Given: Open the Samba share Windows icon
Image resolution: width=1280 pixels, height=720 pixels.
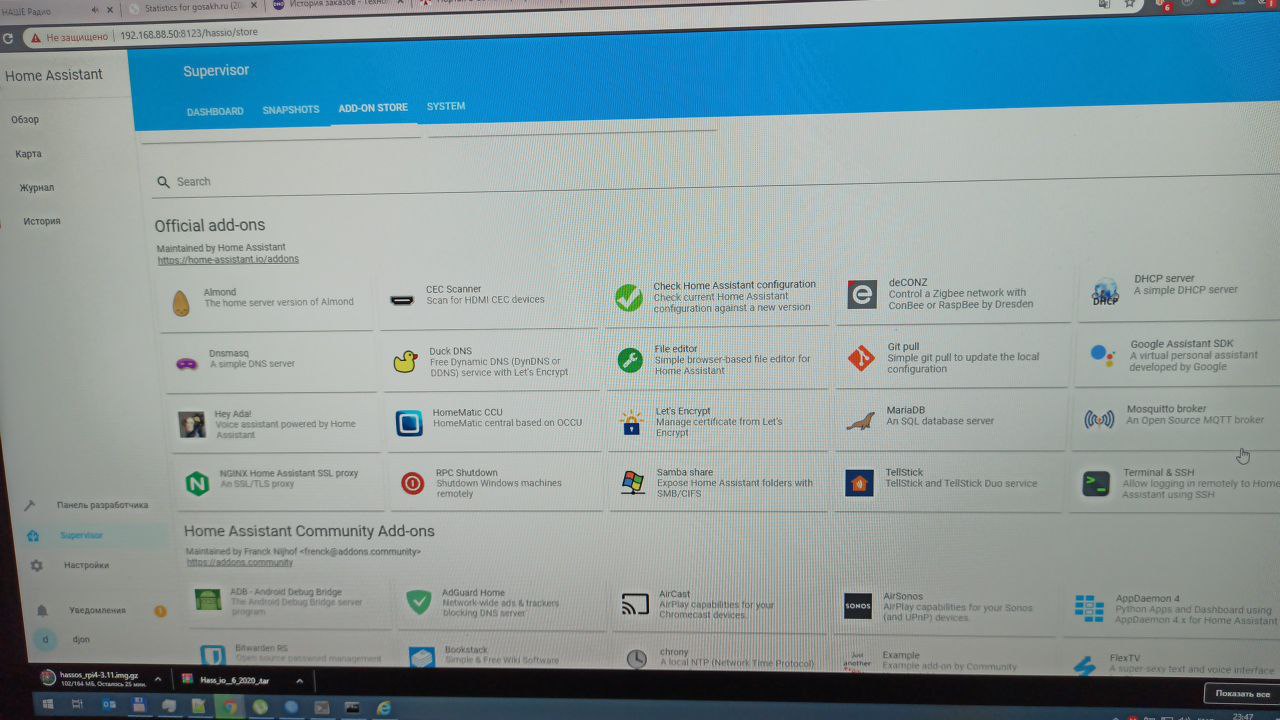Looking at the screenshot, I should point(633,482).
